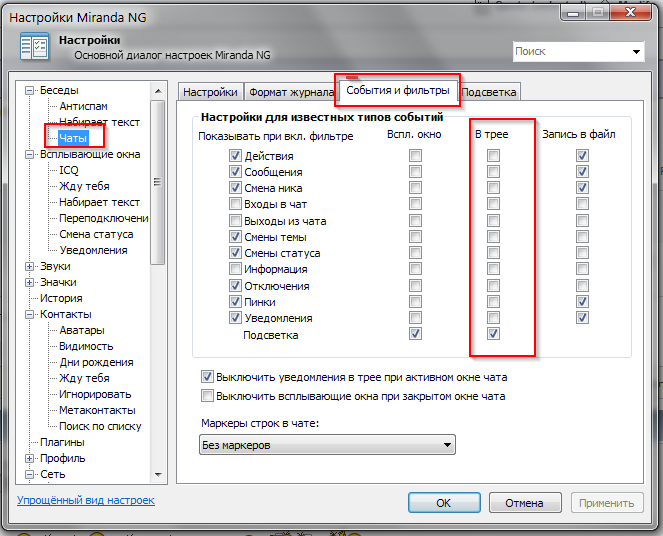Open Упрощённый вид настроек link
663x536 pixels.
(86, 500)
